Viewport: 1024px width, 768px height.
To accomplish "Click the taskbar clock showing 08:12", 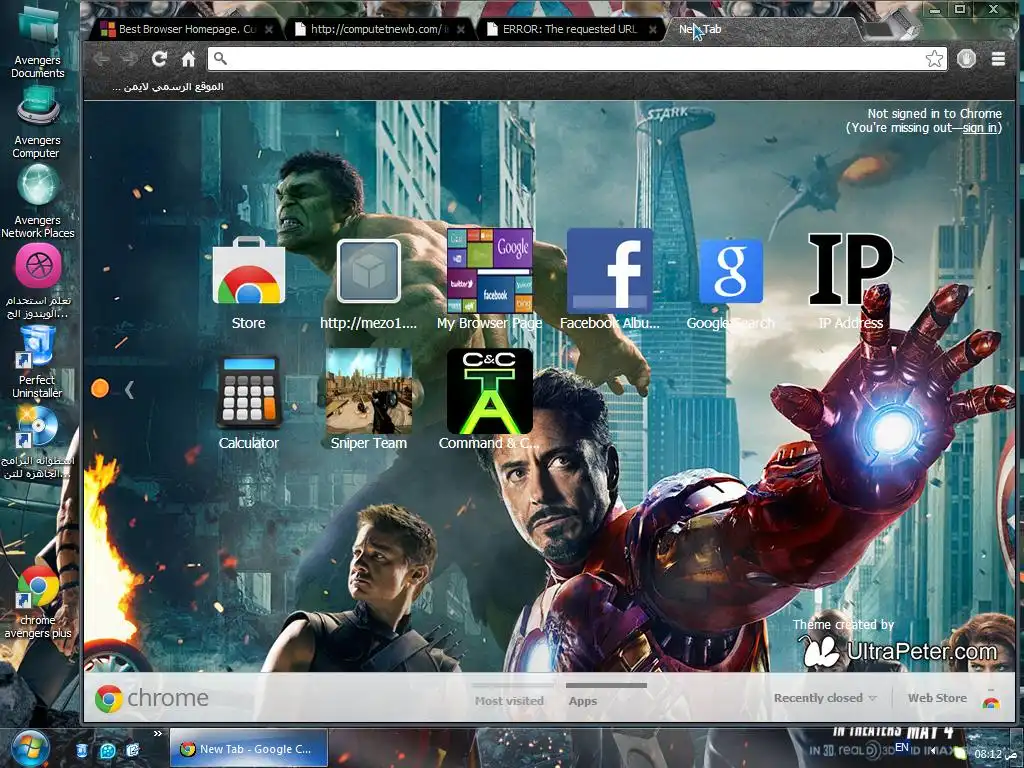I will point(994,754).
